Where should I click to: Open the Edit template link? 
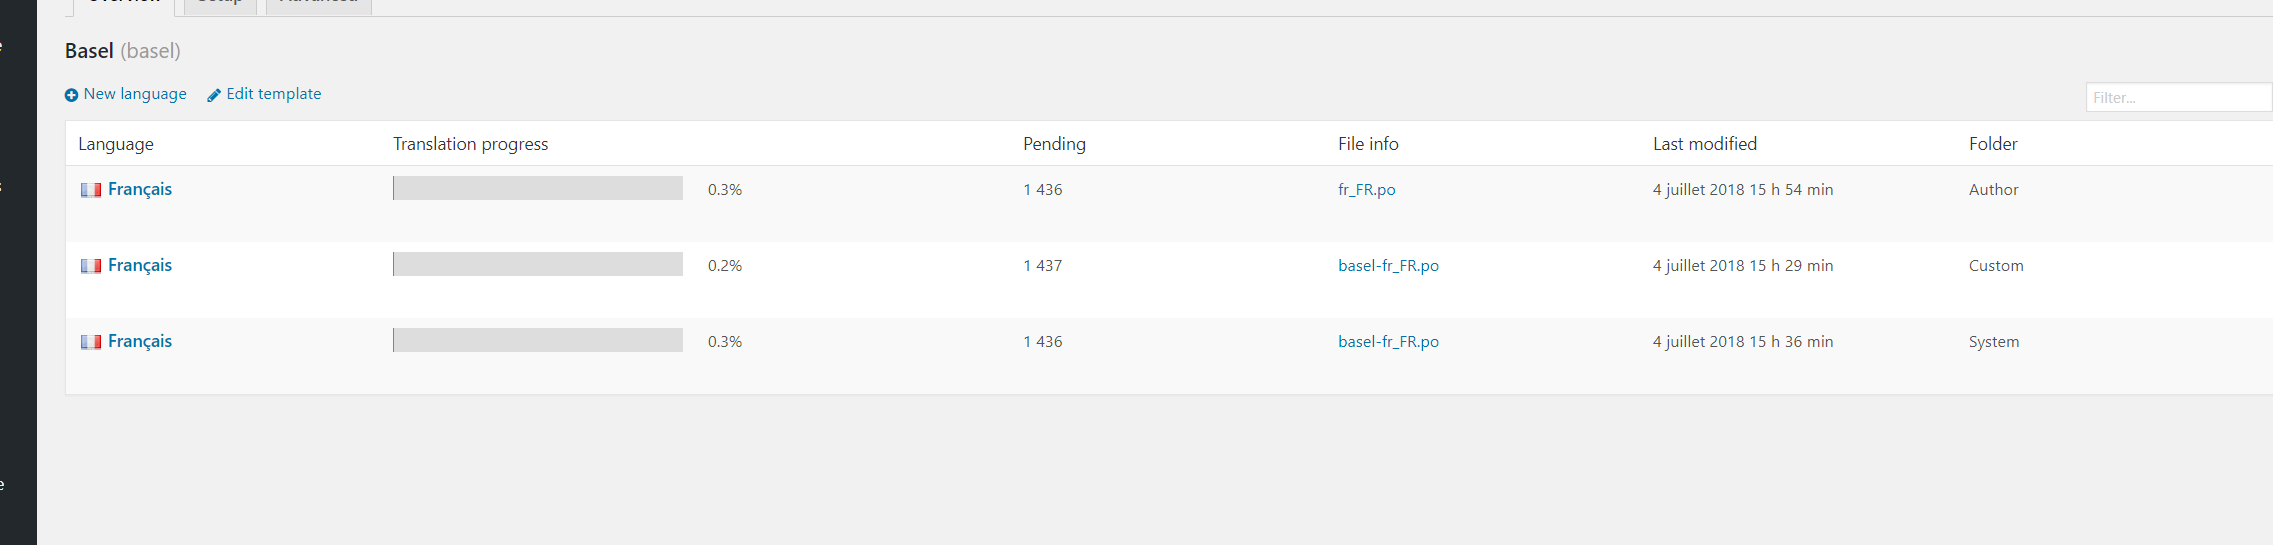coord(273,94)
